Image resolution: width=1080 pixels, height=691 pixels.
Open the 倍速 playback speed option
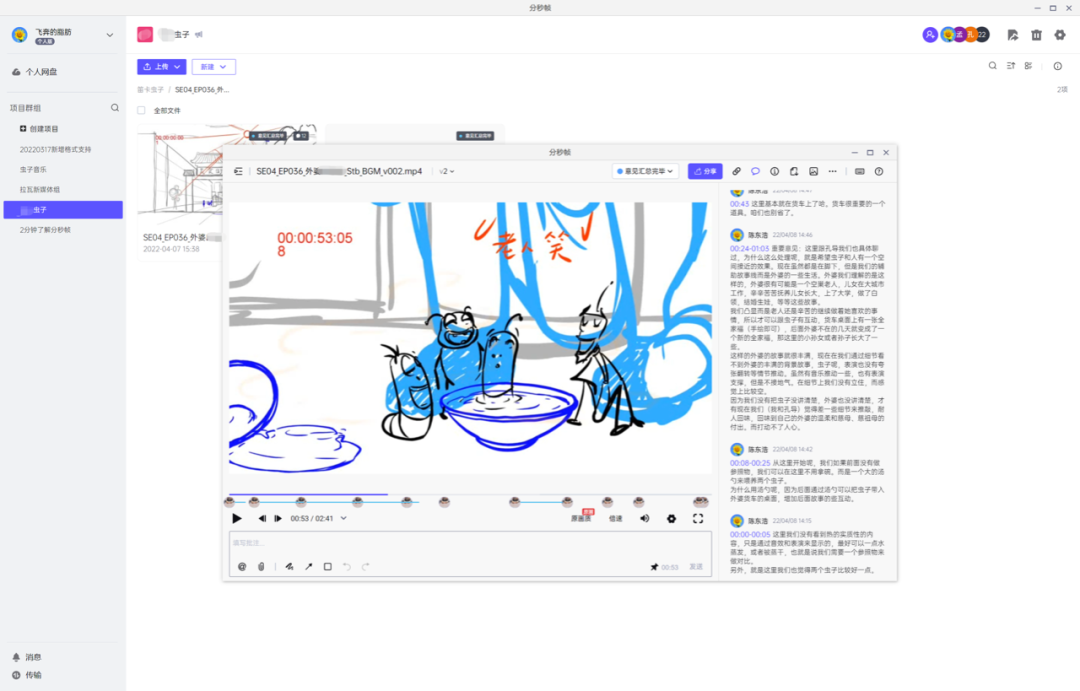(616, 518)
